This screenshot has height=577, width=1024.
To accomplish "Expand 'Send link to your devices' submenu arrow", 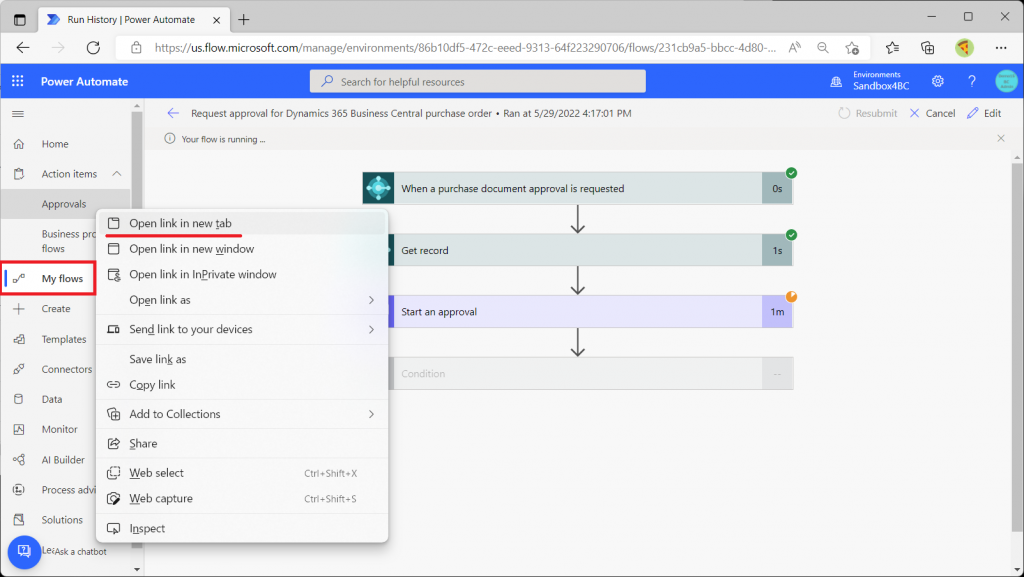I will point(371,329).
